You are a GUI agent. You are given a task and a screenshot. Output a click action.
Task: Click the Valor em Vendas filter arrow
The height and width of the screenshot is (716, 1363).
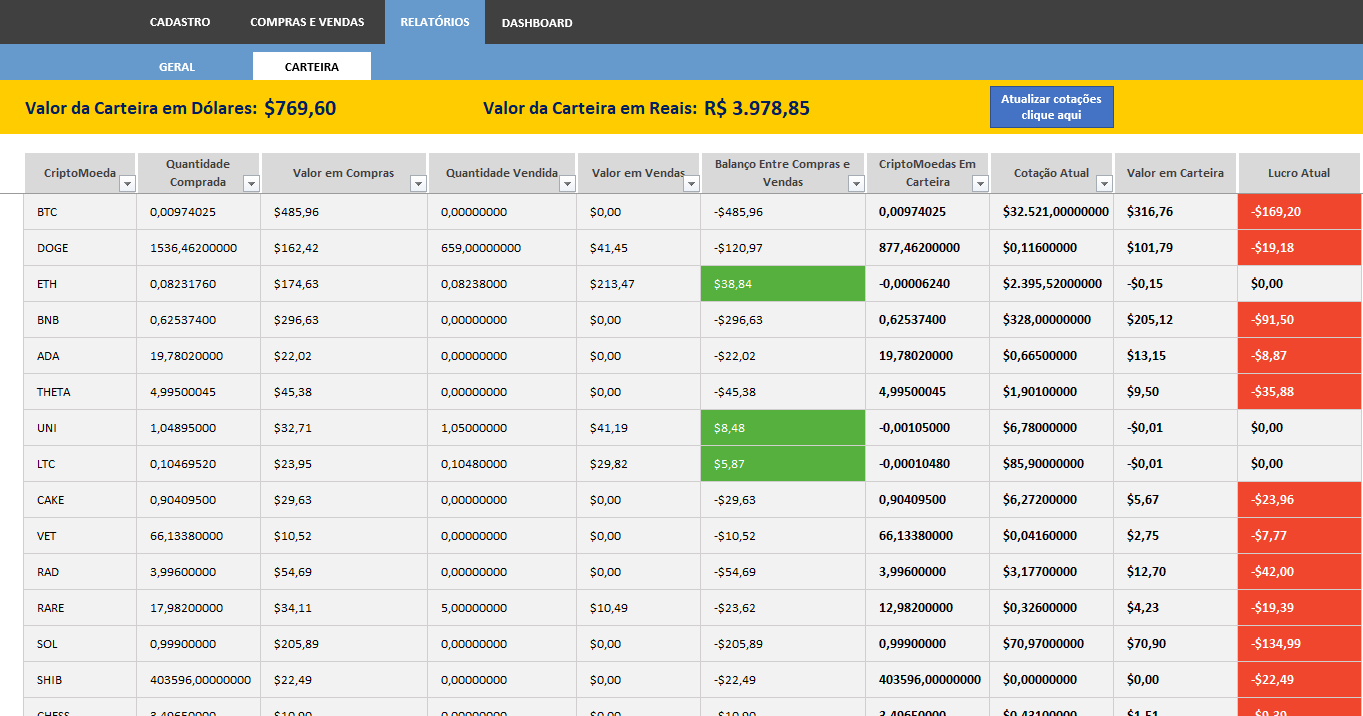(690, 184)
